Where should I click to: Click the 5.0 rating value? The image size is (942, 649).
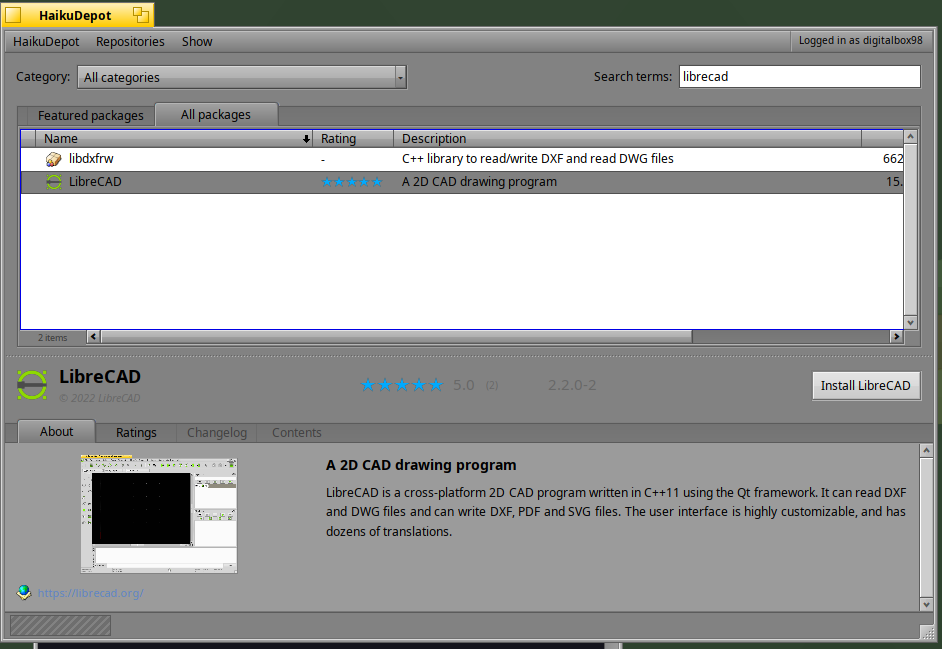[464, 385]
